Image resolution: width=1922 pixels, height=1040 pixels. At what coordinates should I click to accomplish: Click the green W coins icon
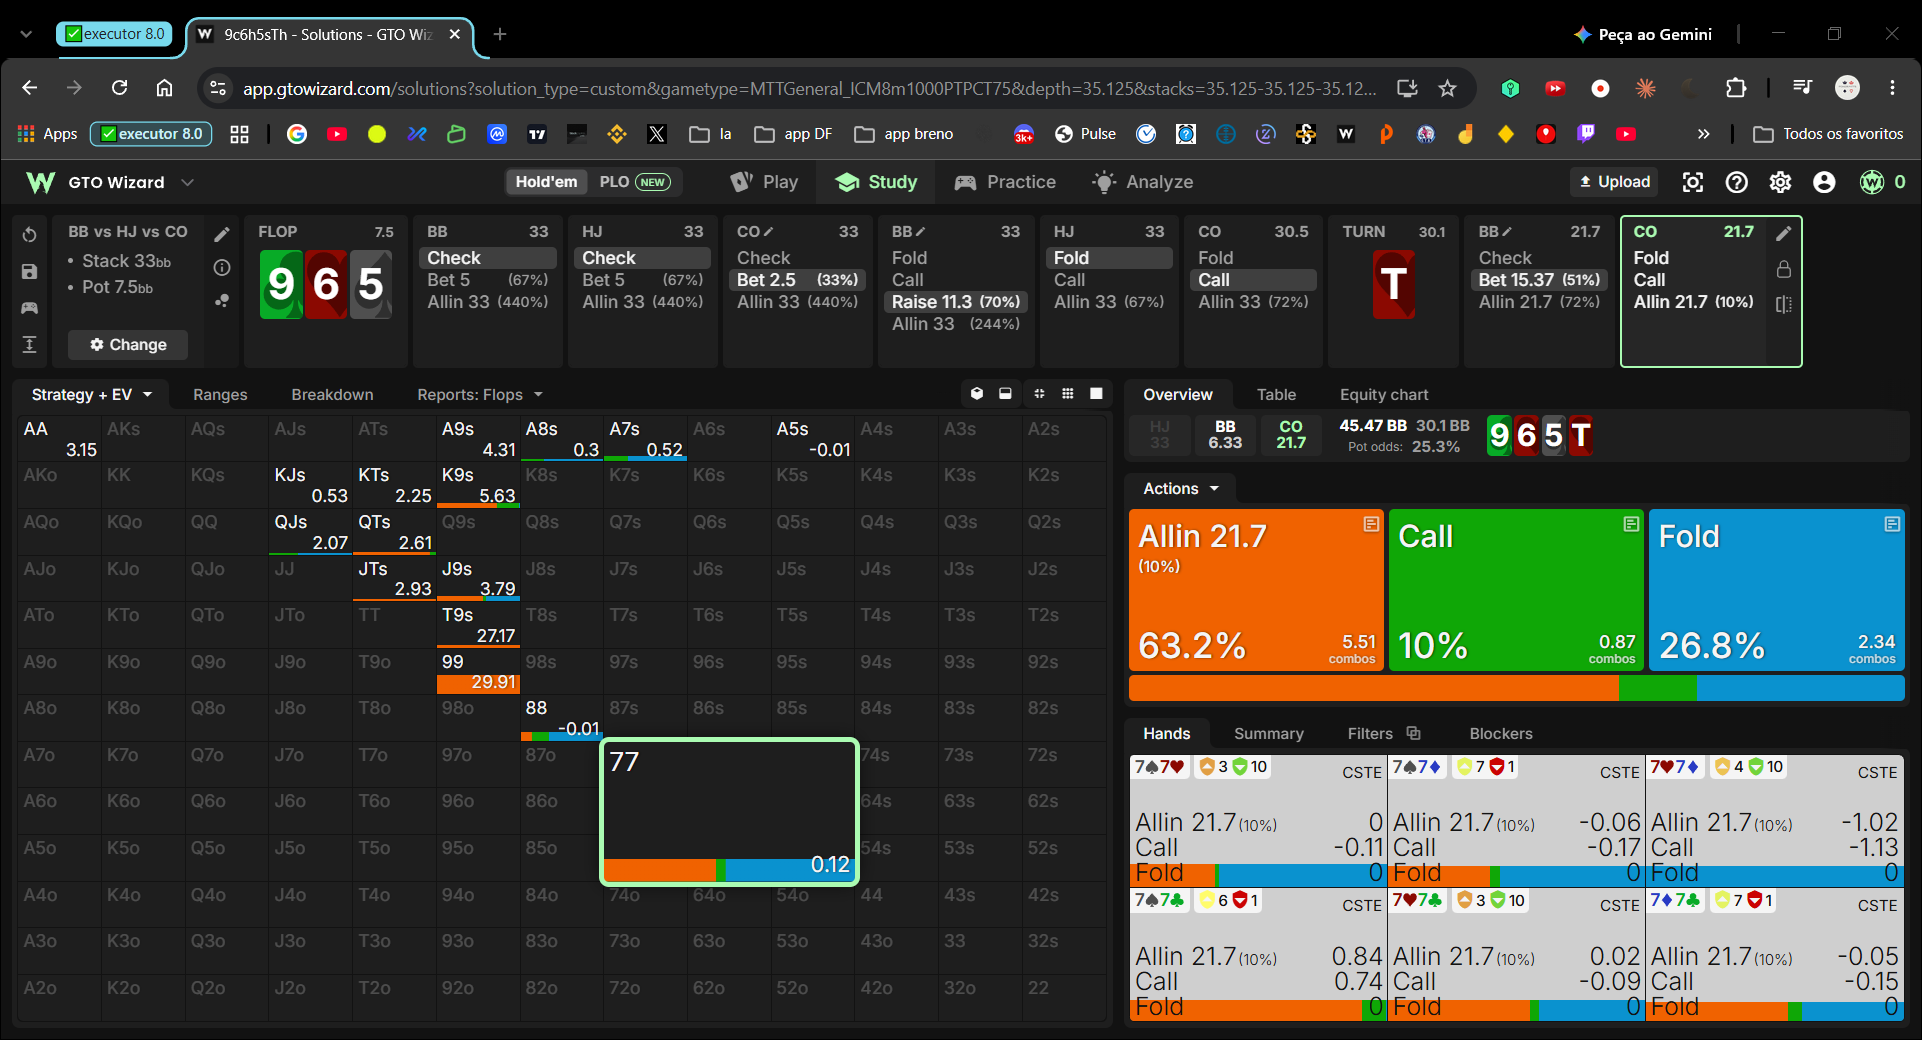click(x=1872, y=182)
